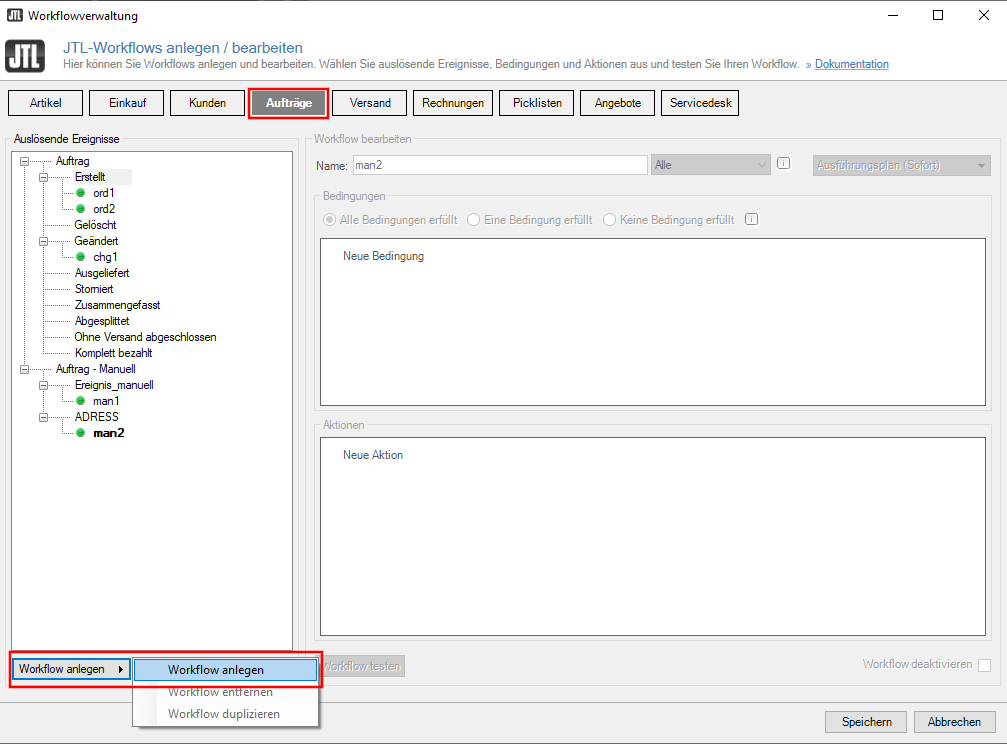
Task: Select Ausgeliefert event in tree
Action: (x=101, y=273)
